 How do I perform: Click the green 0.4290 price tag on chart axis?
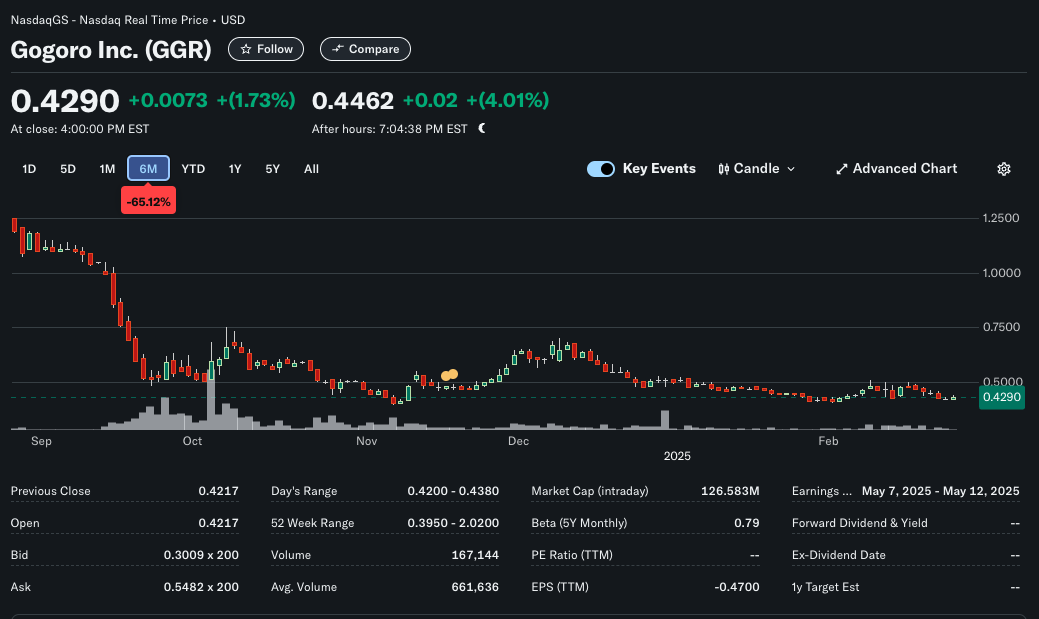click(1001, 397)
